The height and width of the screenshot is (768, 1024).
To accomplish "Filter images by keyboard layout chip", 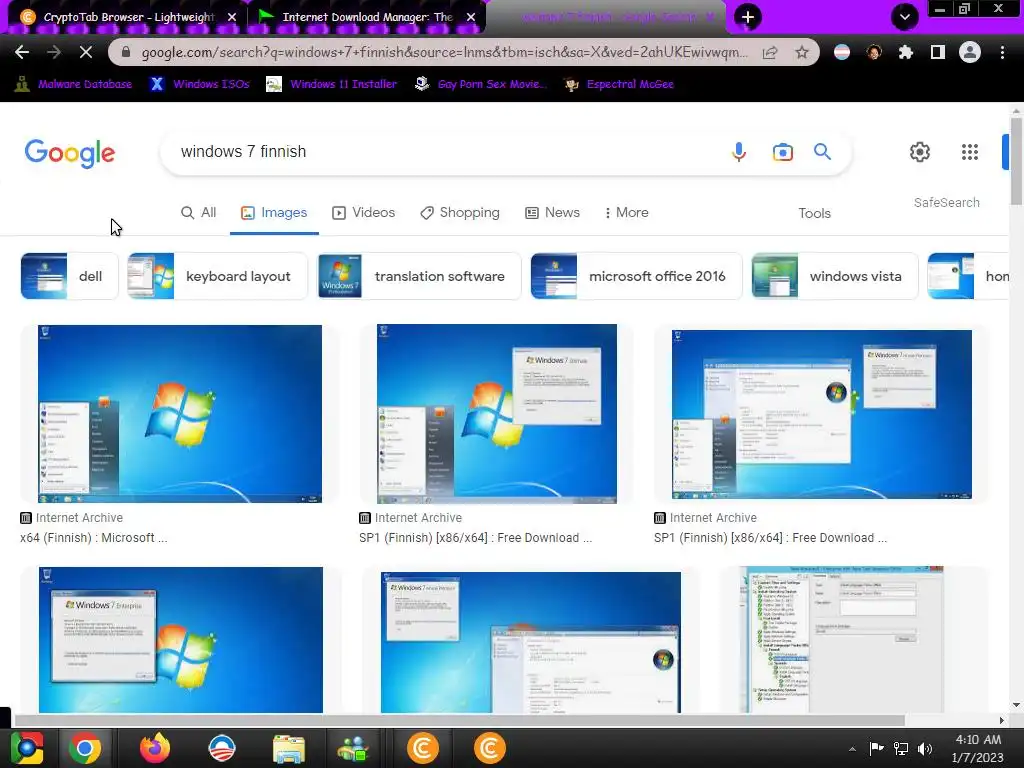I will [x=217, y=276].
